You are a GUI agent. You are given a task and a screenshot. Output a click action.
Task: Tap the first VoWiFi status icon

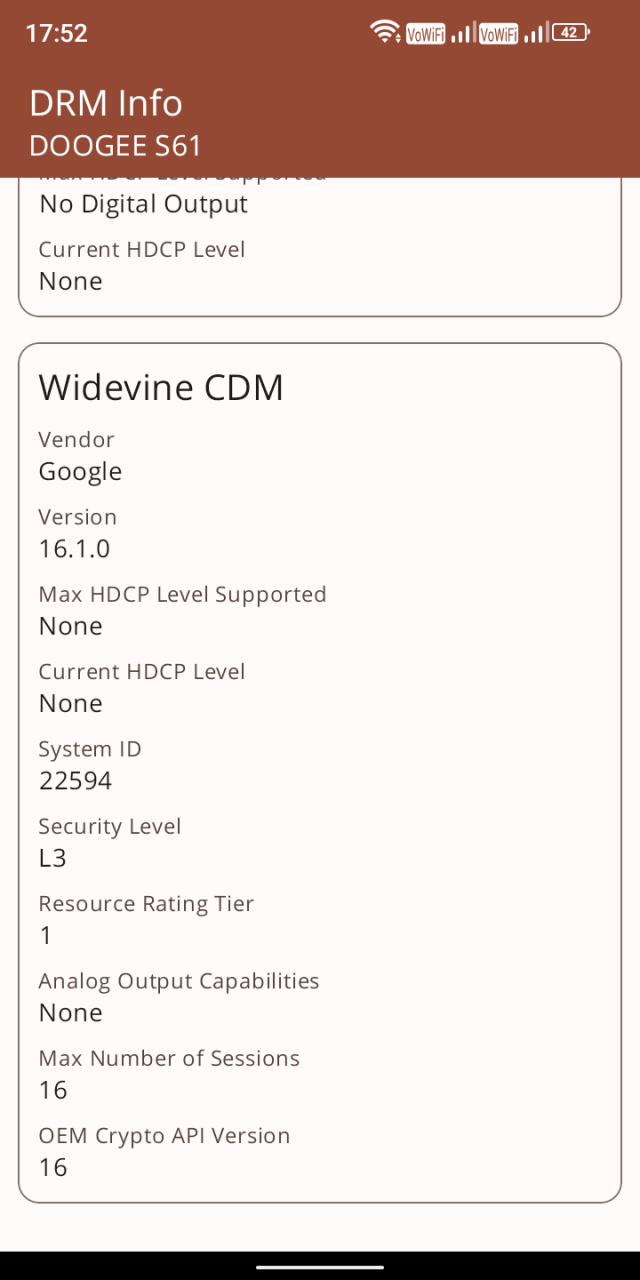425,34
